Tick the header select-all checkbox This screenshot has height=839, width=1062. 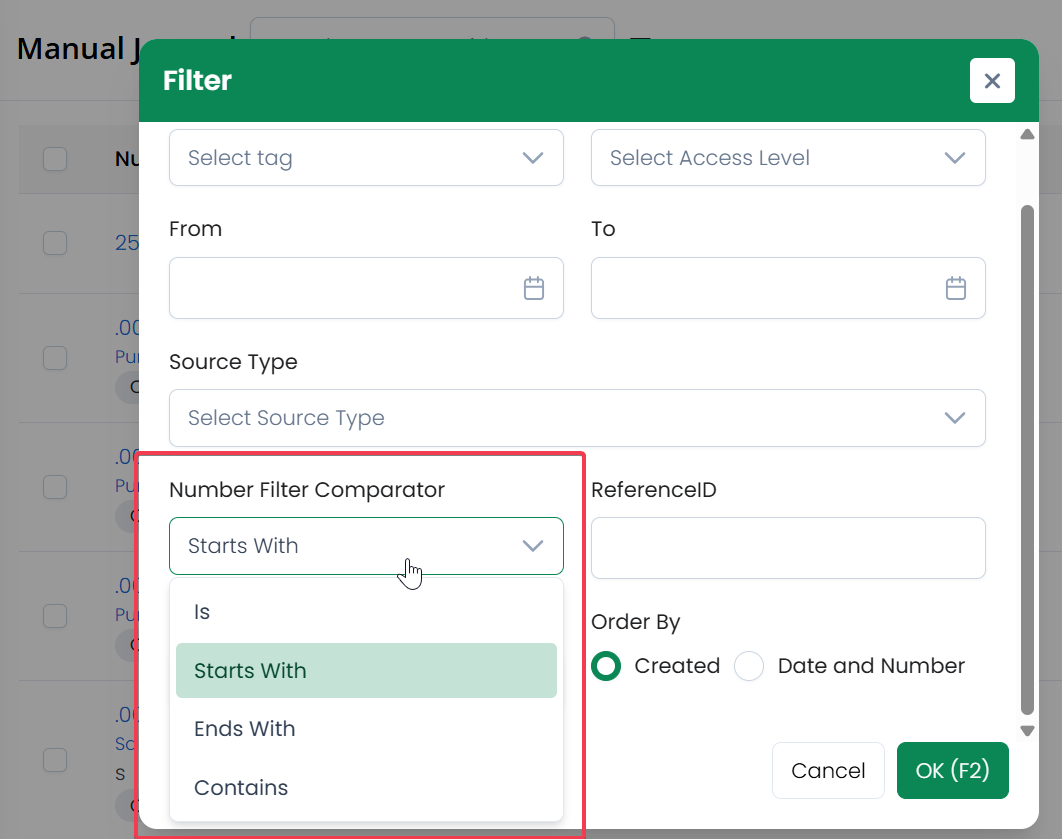pos(55,159)
